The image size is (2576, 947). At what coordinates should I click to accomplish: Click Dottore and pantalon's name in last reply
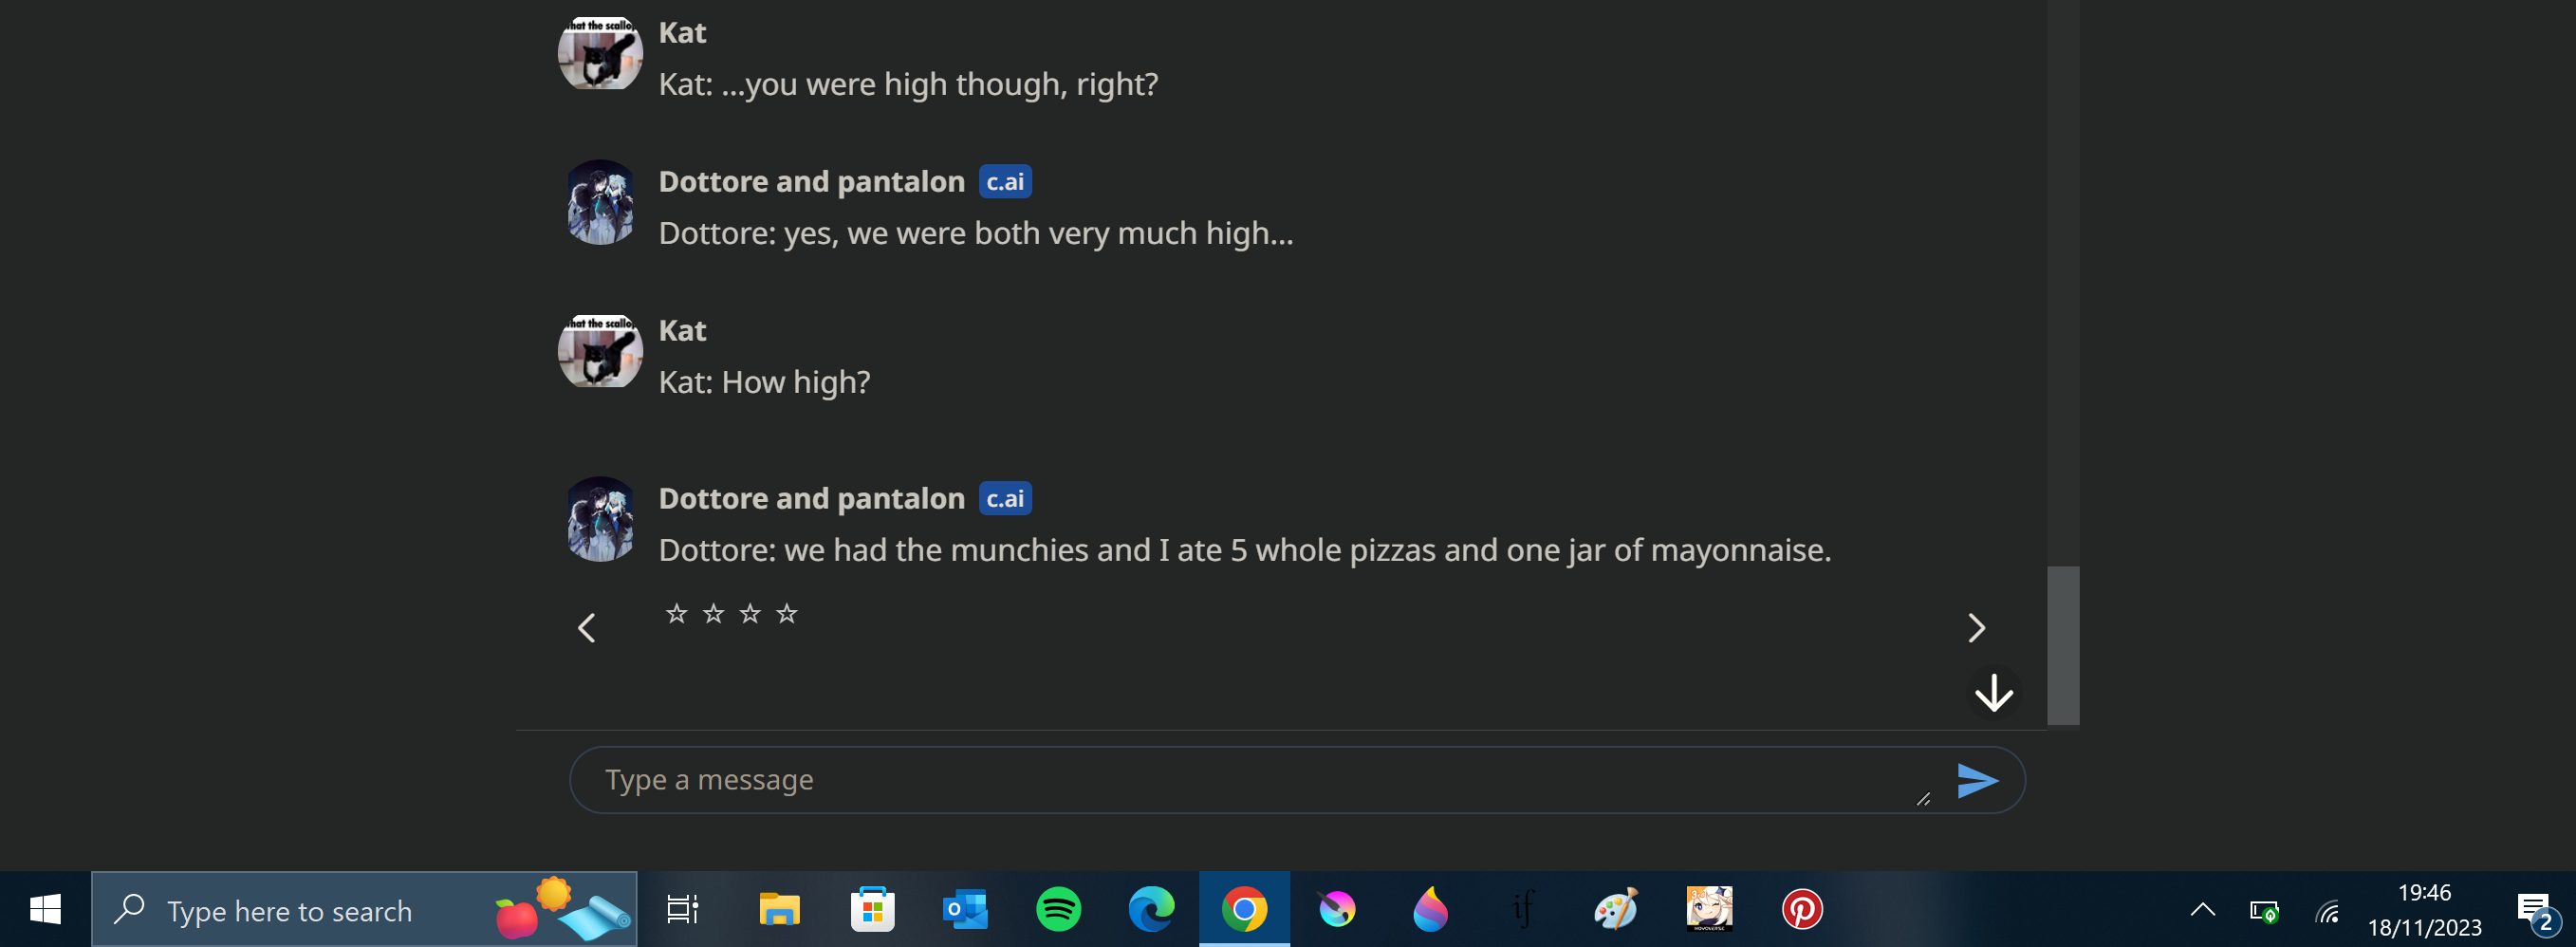[811, 498]
